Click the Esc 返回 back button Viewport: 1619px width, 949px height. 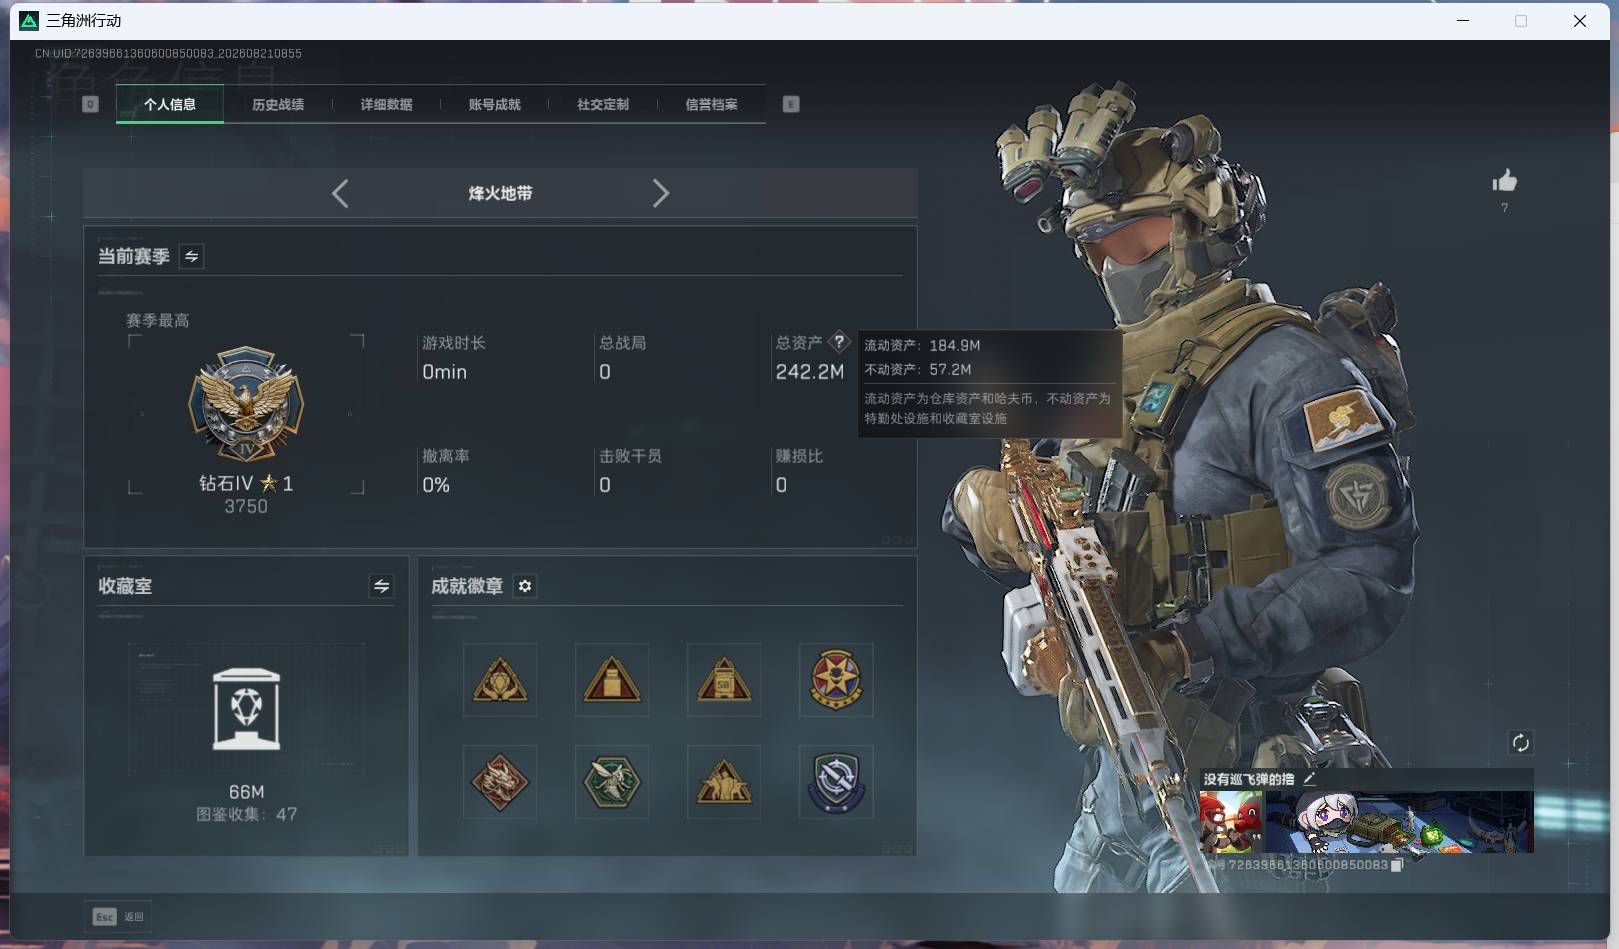[x=118, y=917]
